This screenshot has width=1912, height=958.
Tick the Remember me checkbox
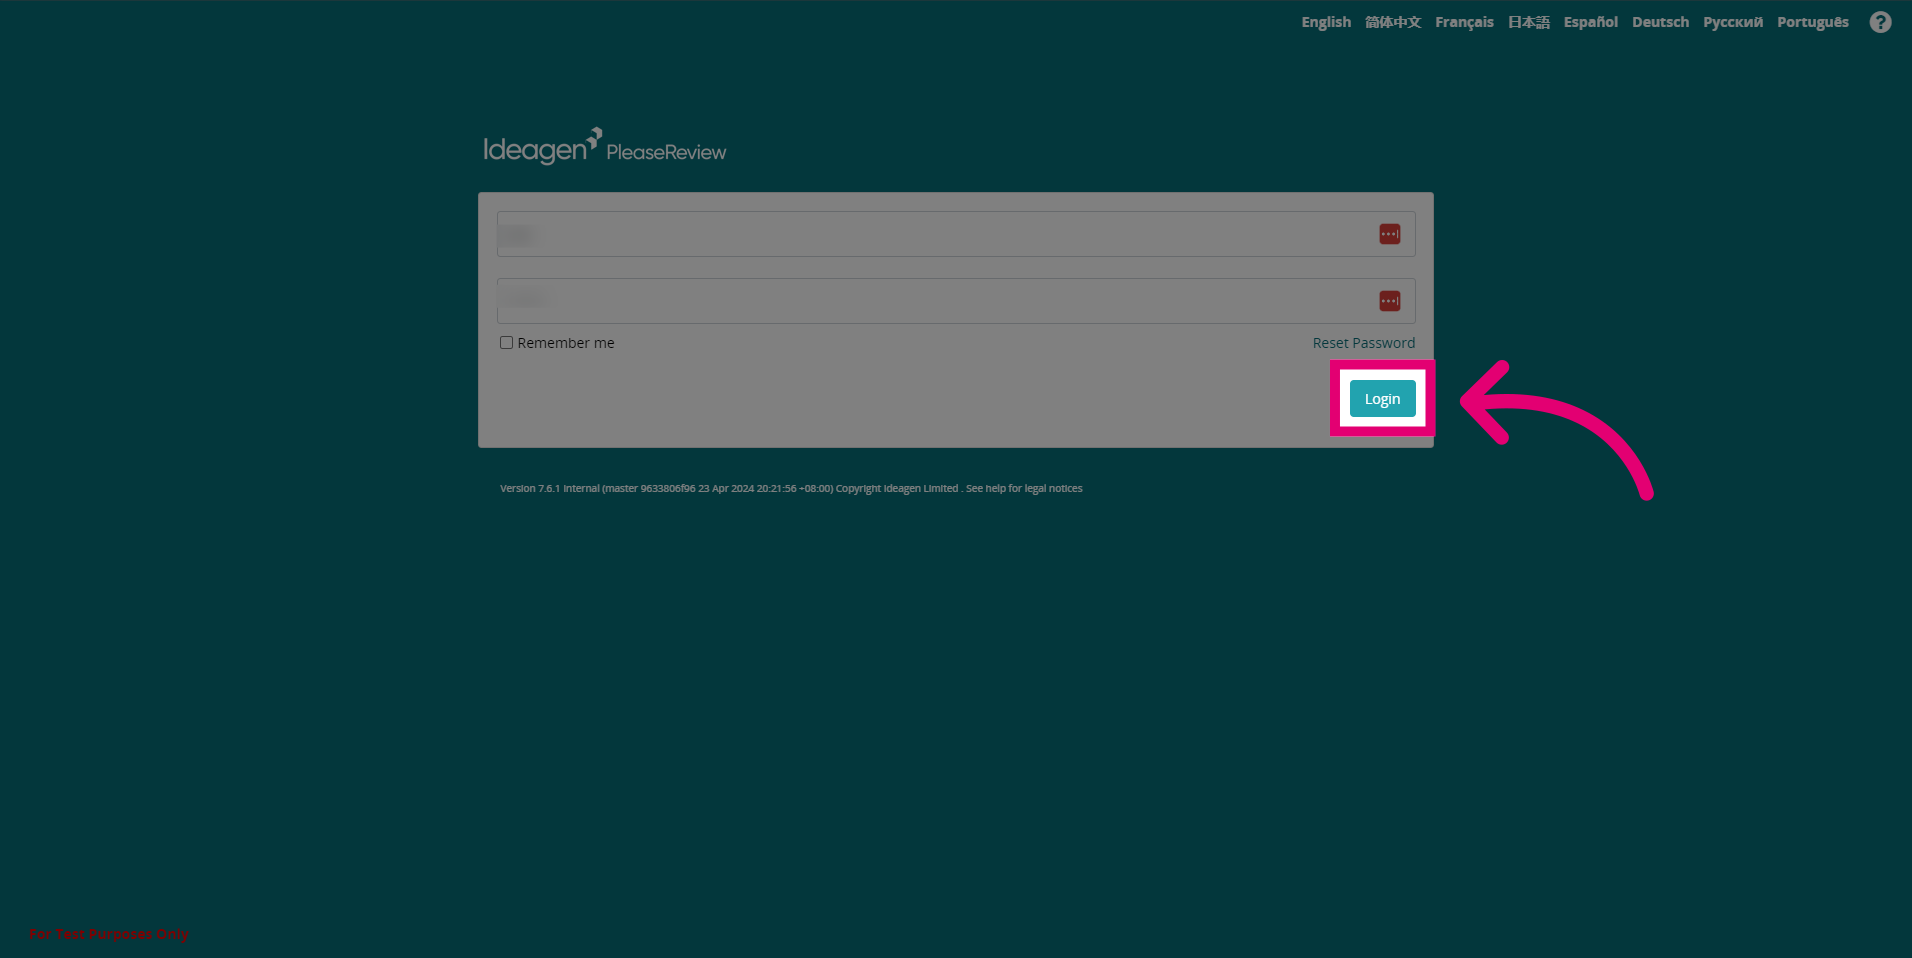(x=507, y=343)
